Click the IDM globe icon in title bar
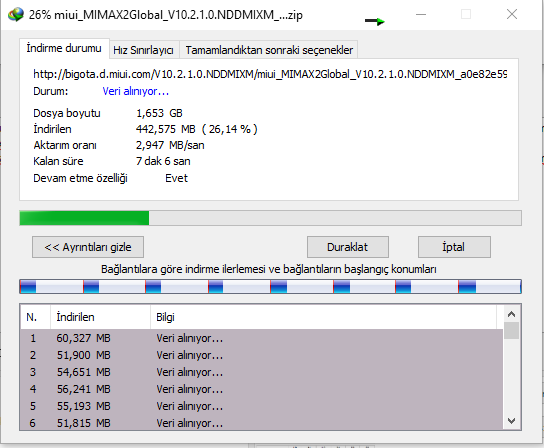 point(16,15)
